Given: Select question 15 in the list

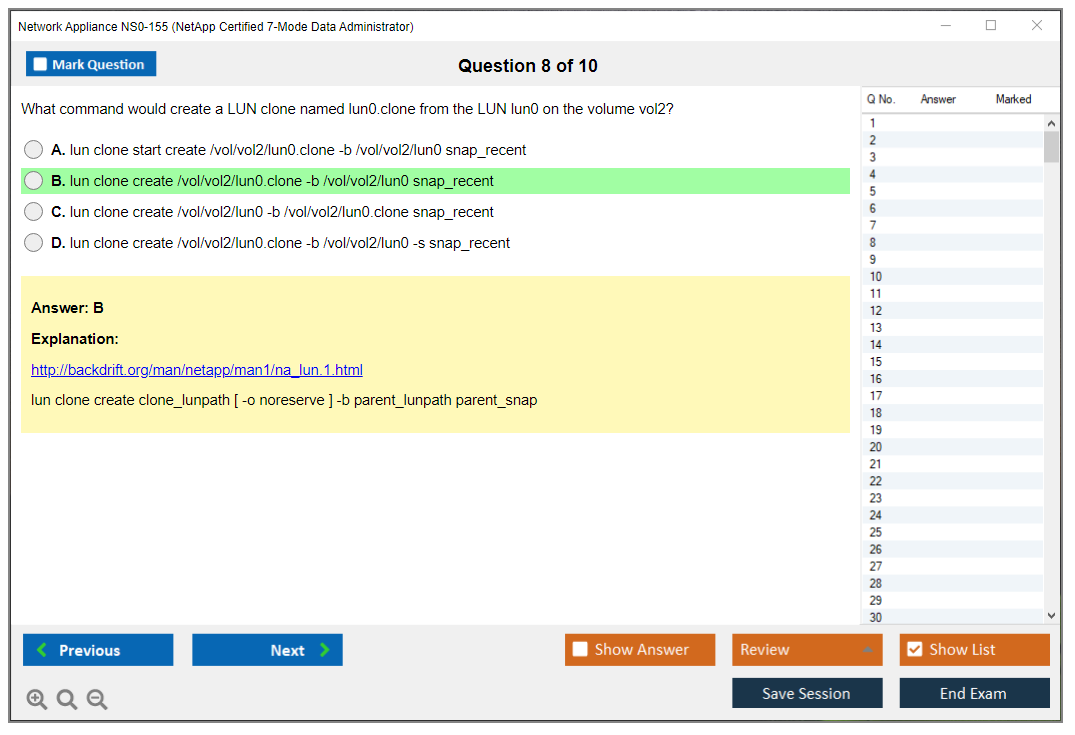Looking at the screenshot, I should coord(876,362).
